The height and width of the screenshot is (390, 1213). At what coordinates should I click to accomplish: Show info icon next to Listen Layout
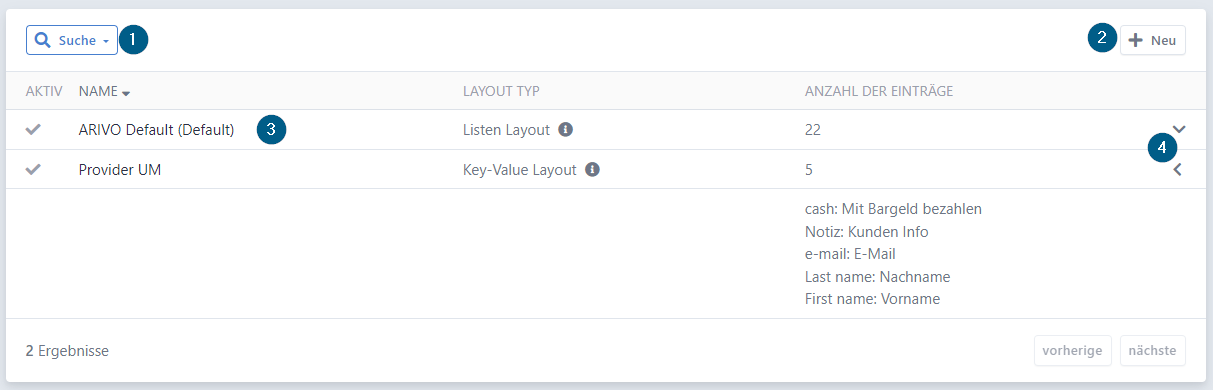[565, 129]
